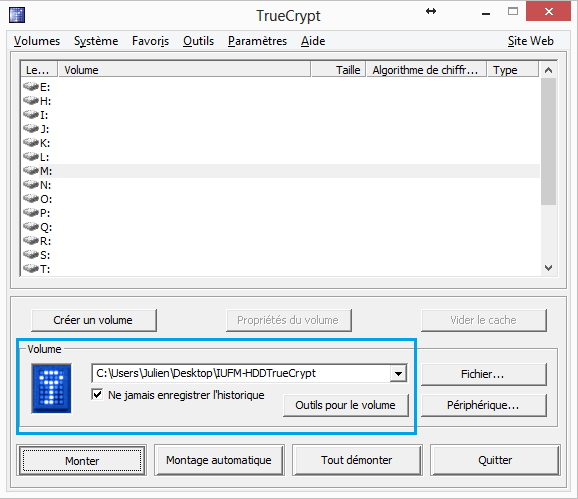578x499 pixels.
Task: Click the drive icon for L:
Action: pos(31,157)
